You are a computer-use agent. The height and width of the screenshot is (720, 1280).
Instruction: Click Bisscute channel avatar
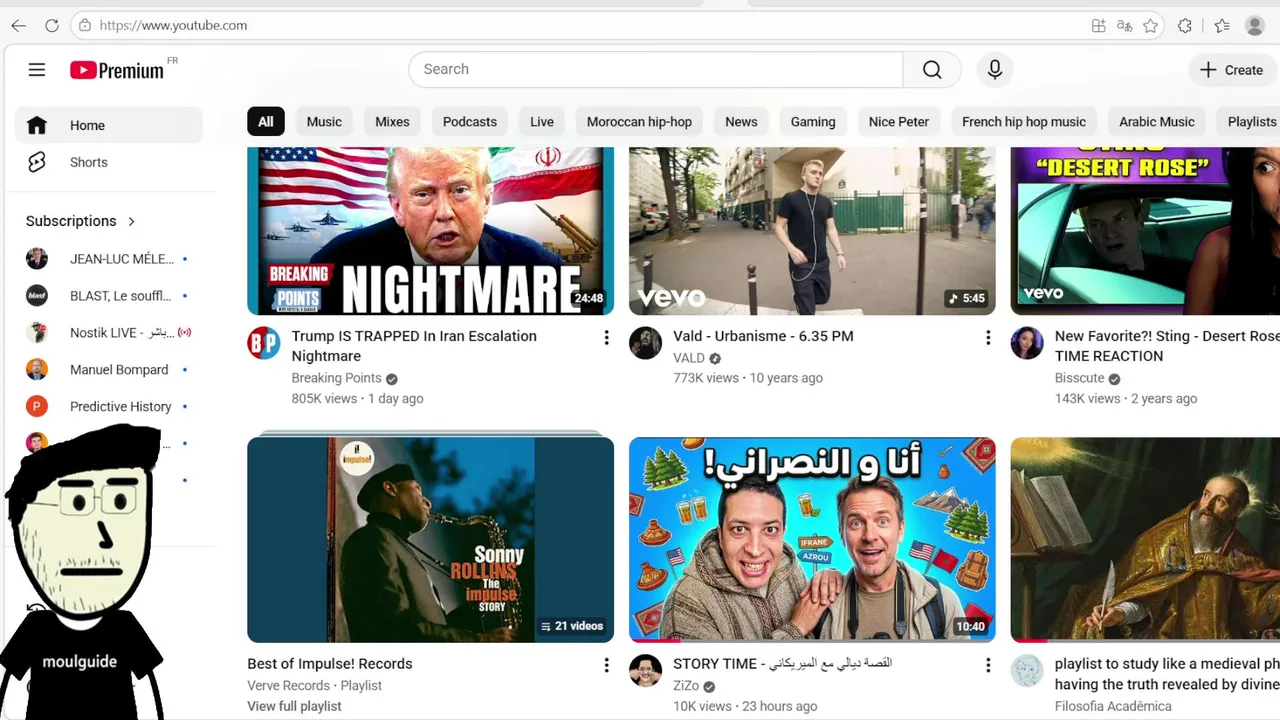(x=1027, y=343)
